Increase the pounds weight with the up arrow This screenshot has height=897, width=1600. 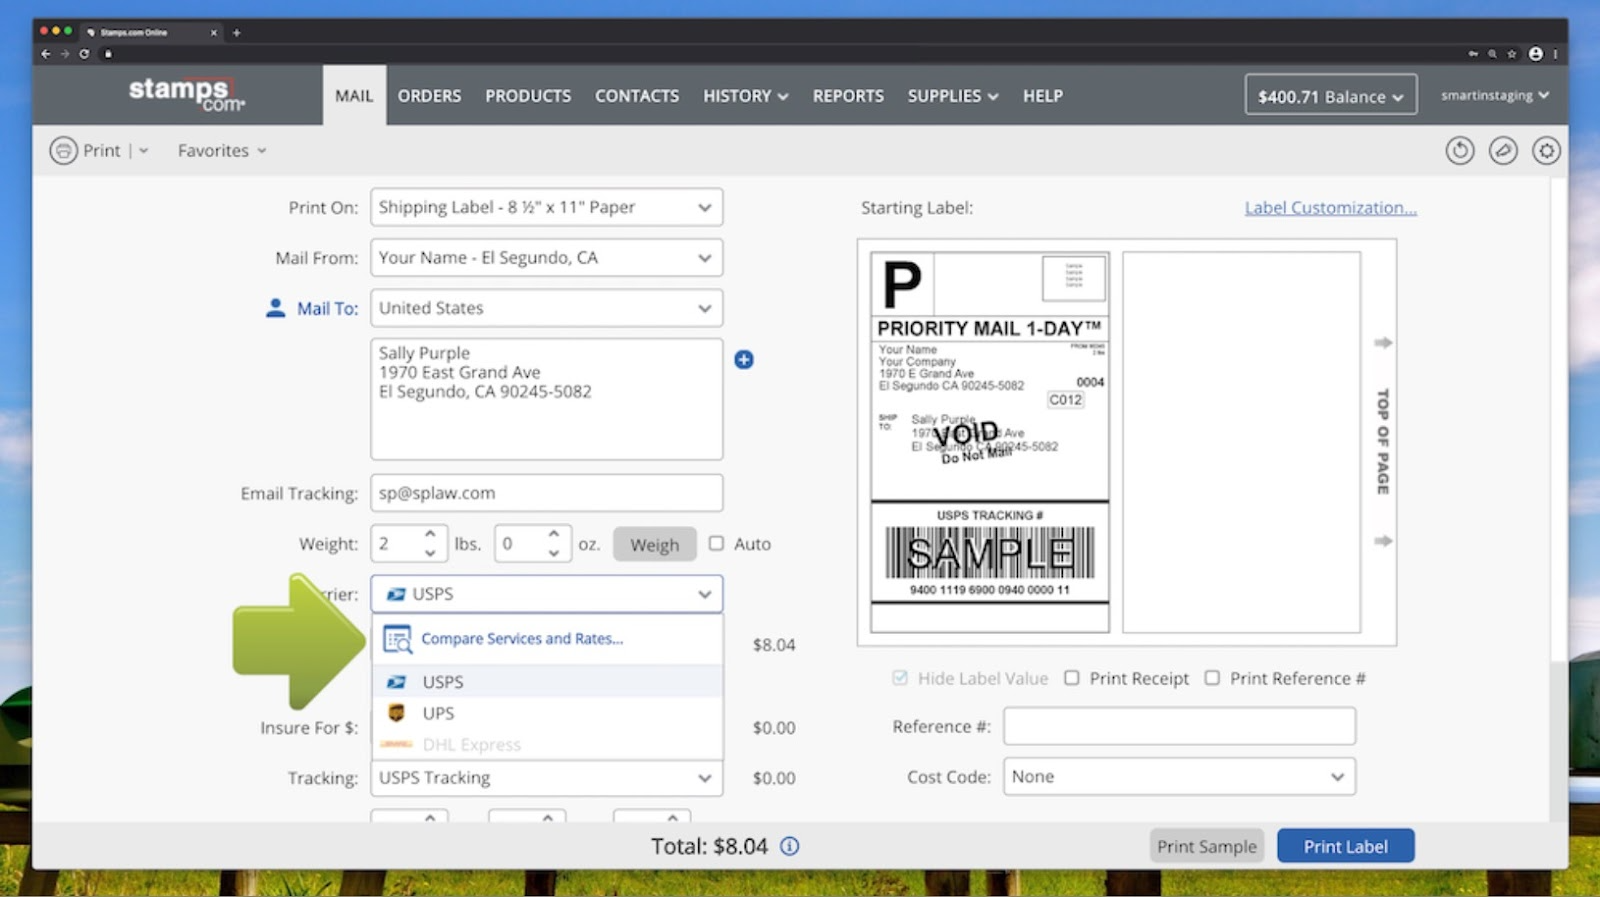(x=430, y=534)
